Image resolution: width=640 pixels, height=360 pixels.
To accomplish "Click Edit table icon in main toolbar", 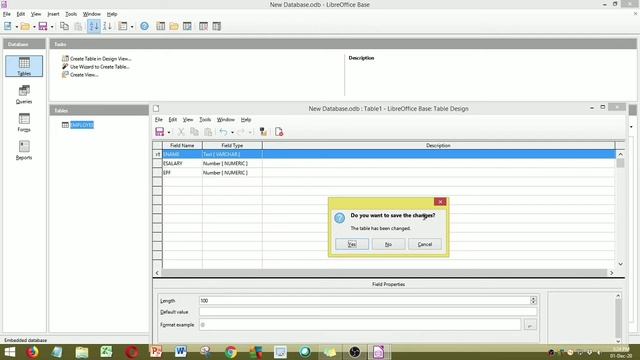I will point(187,27).
